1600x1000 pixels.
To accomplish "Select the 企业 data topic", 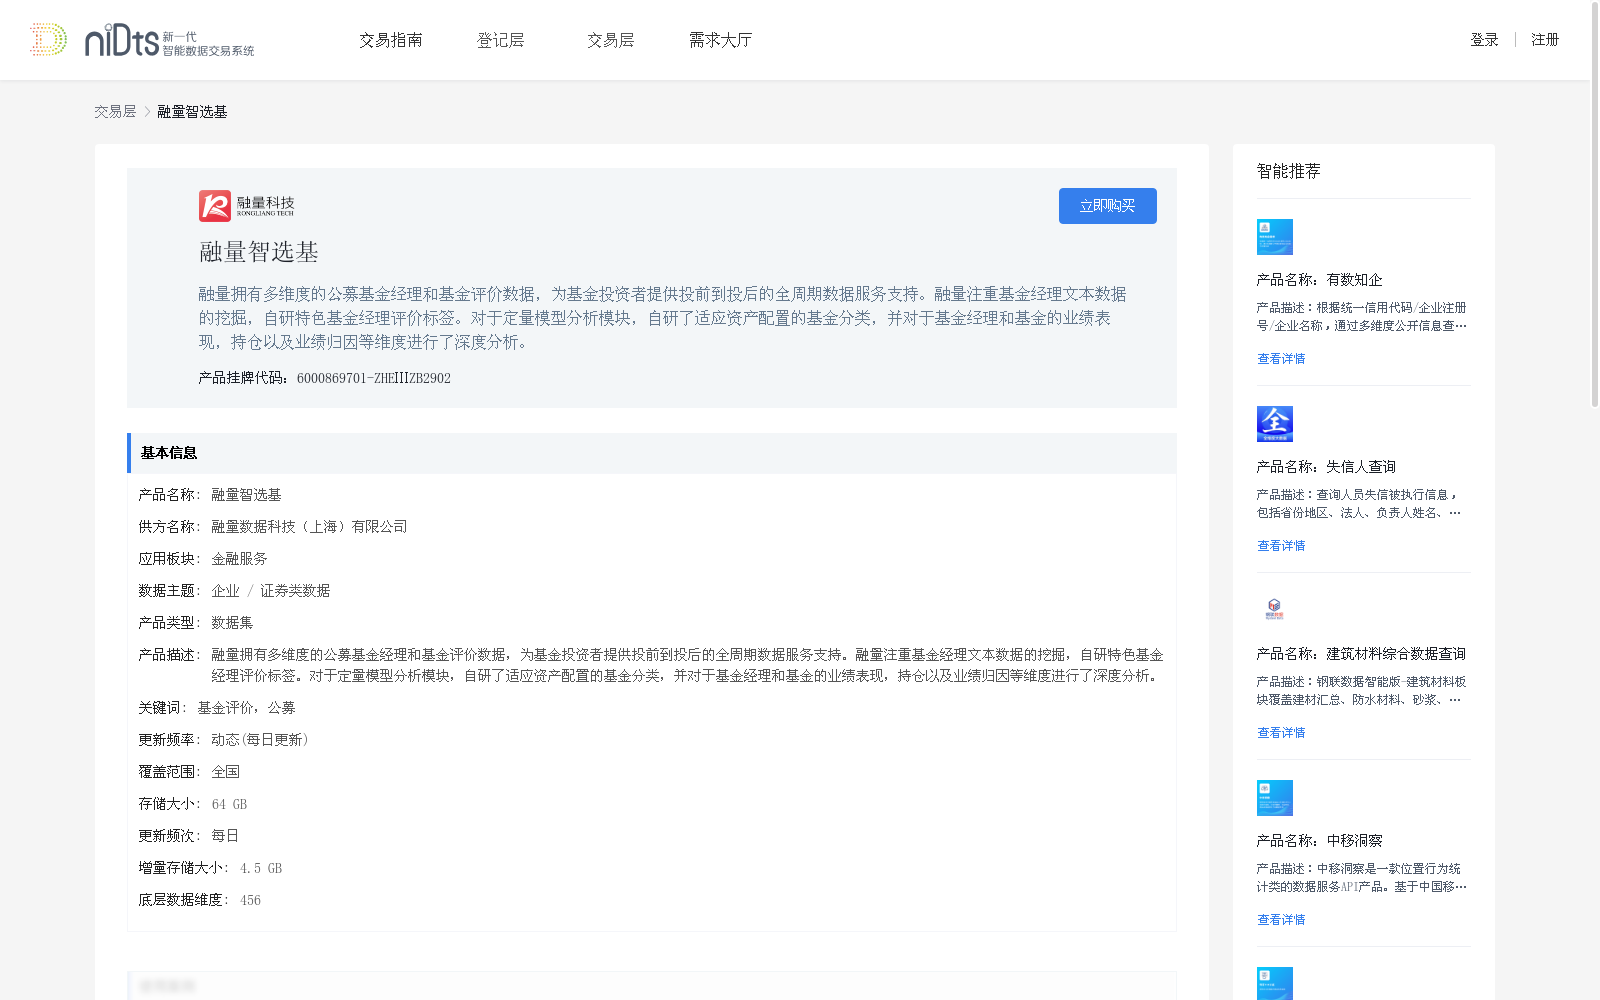I will click(x=225, y=591).
